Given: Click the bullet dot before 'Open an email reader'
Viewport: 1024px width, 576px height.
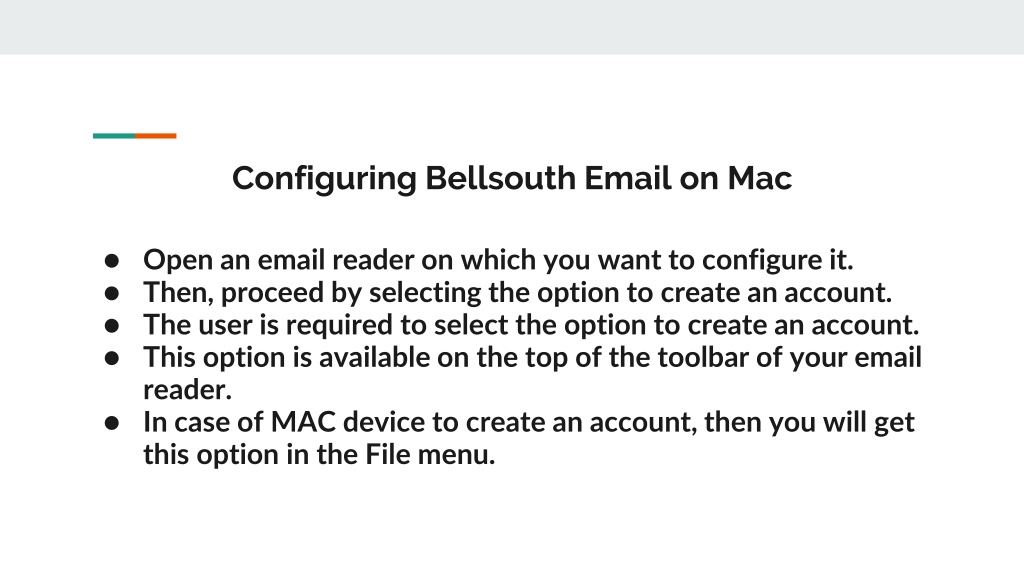Looking at the screenshot, I should (x=112, y=261).
